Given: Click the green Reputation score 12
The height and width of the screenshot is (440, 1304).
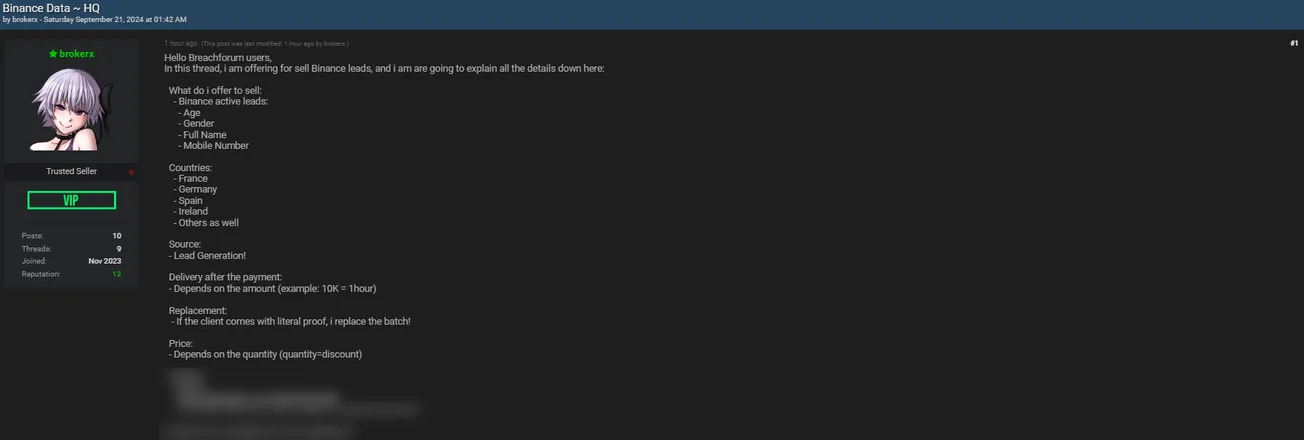Looking at the screenshot, I should [x=117, y=274].
